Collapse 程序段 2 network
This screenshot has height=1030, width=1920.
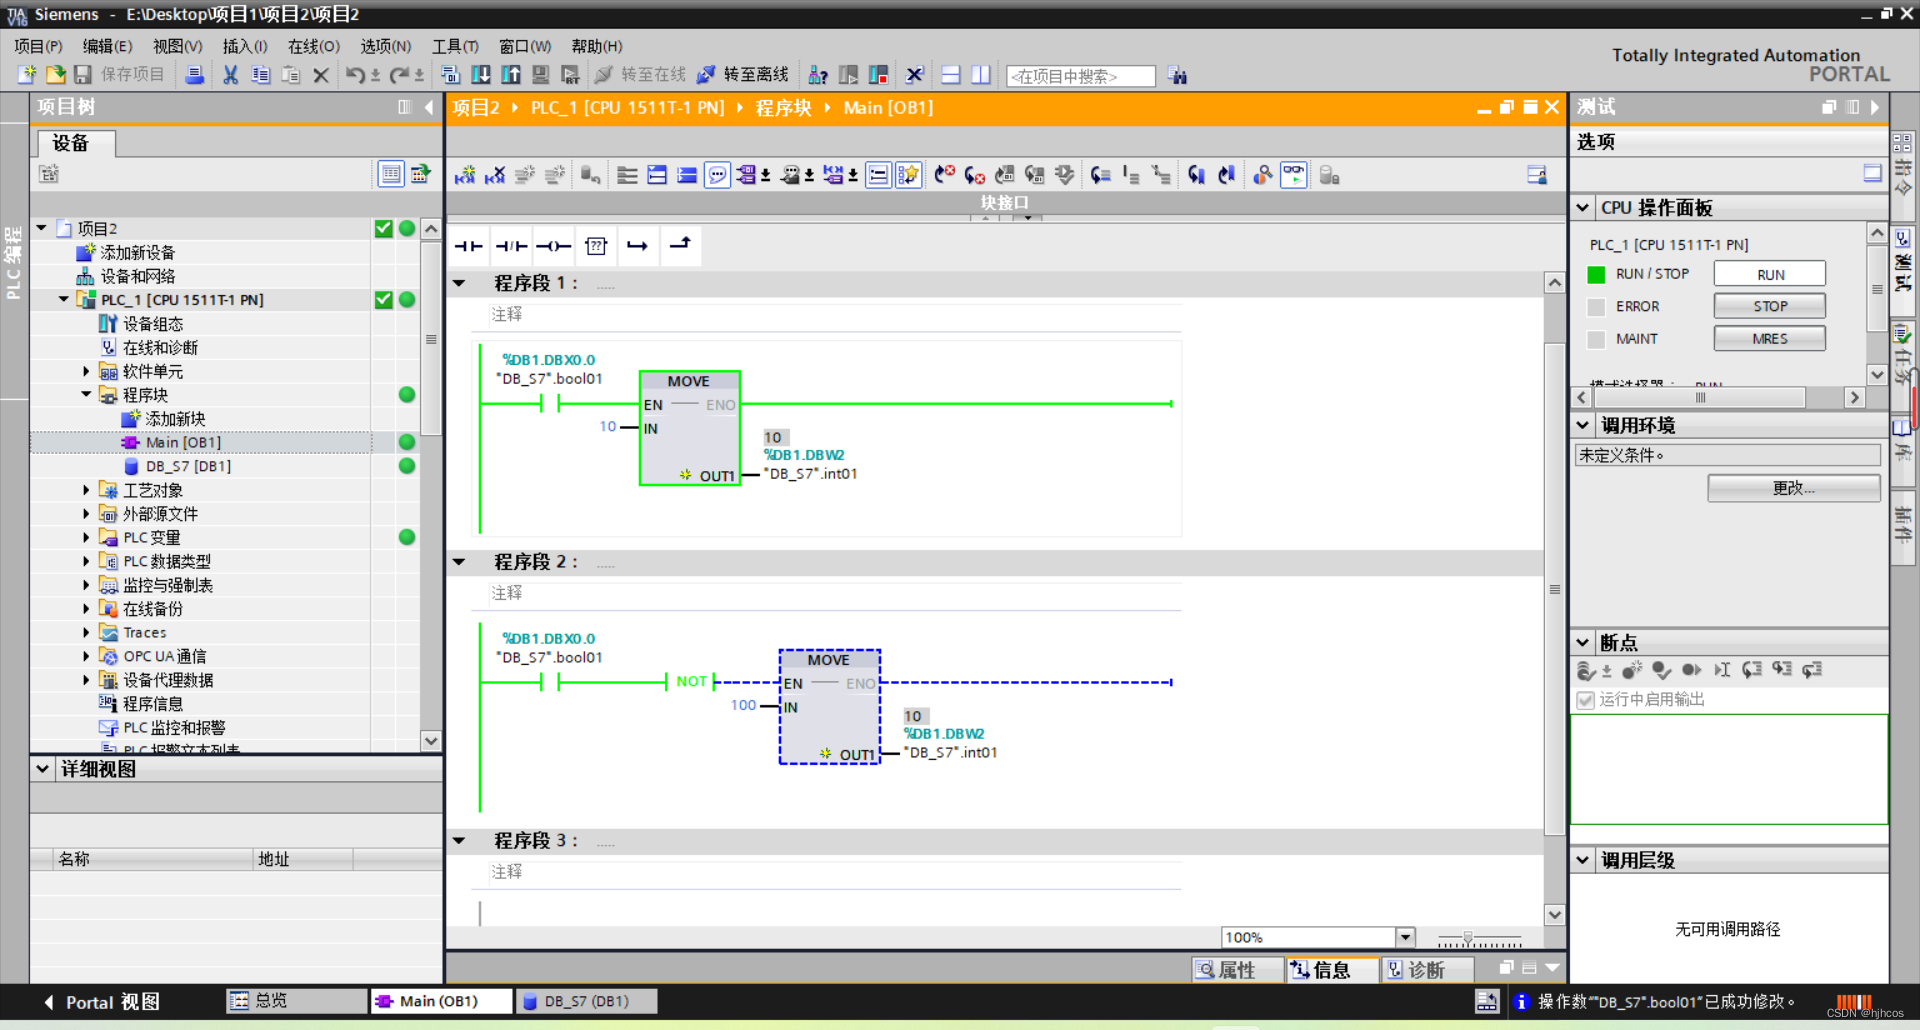click(460, 562)
